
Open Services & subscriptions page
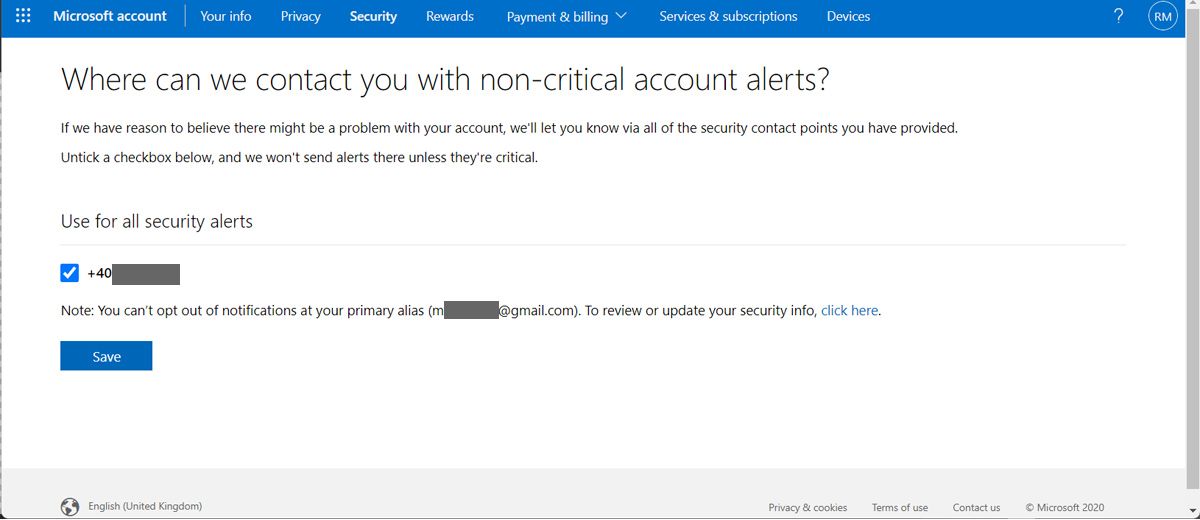click(x=728, y=16)
